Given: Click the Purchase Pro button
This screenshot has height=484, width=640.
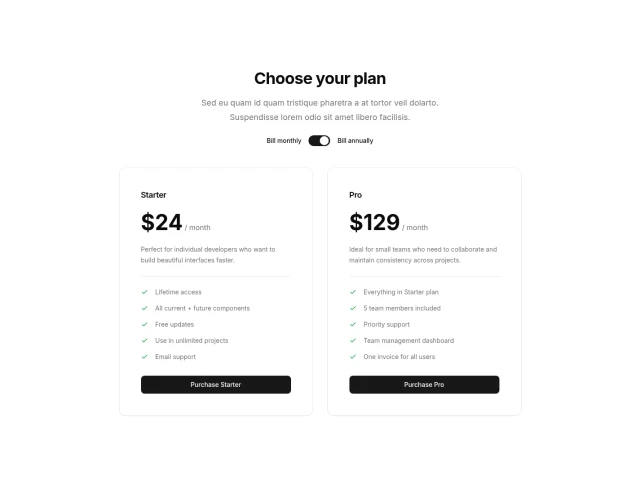Looking at the screenshot, I should coord(424,385).
